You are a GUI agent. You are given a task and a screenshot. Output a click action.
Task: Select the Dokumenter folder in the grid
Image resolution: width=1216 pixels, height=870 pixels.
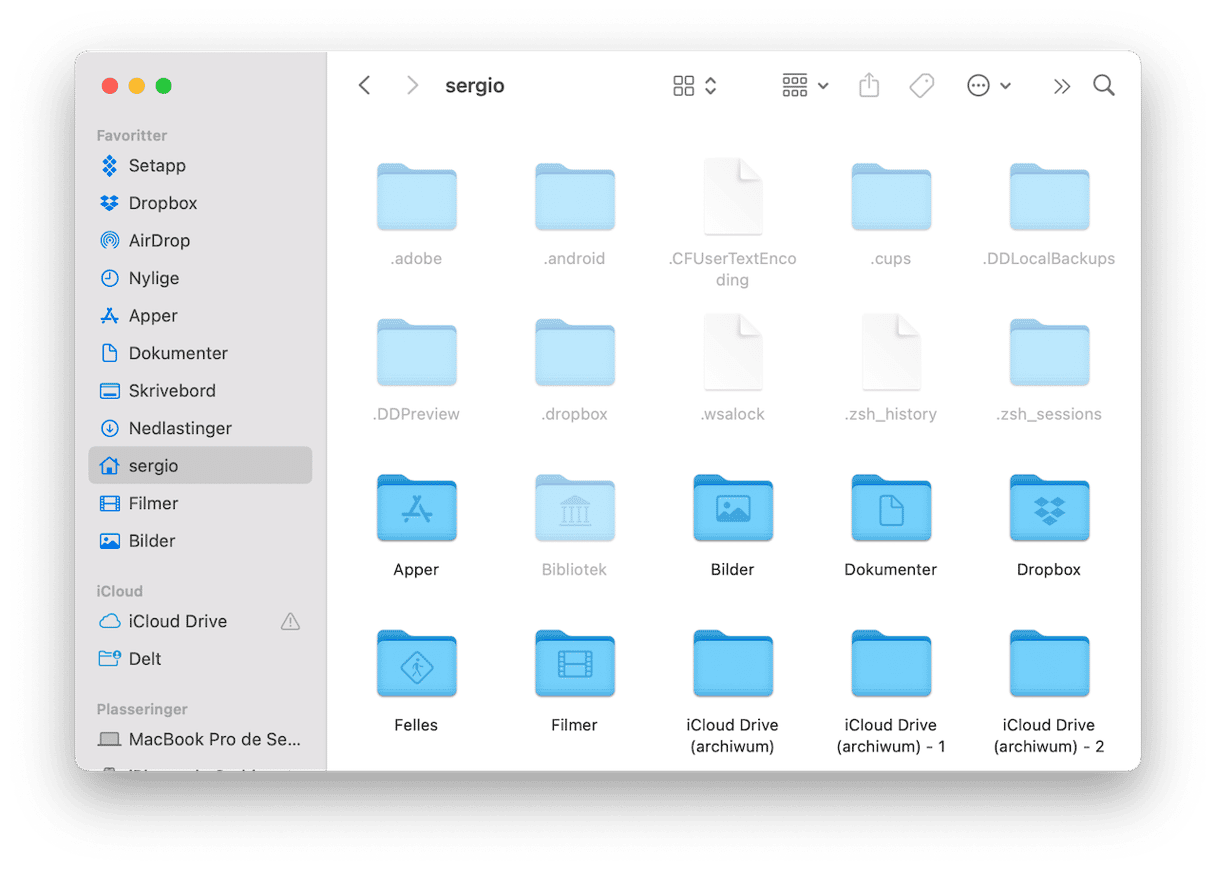[891, 508]
